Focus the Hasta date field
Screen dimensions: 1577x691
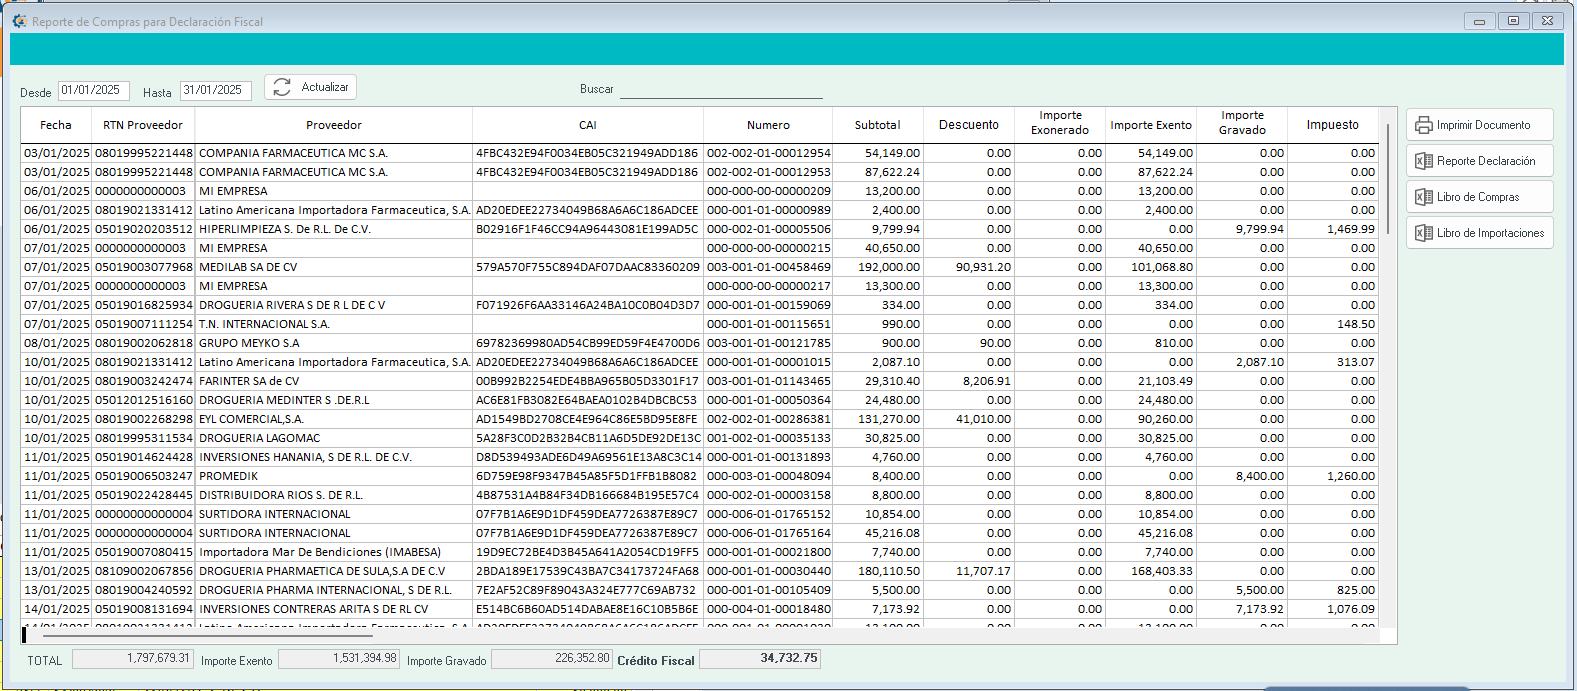(x=215, y=91)
